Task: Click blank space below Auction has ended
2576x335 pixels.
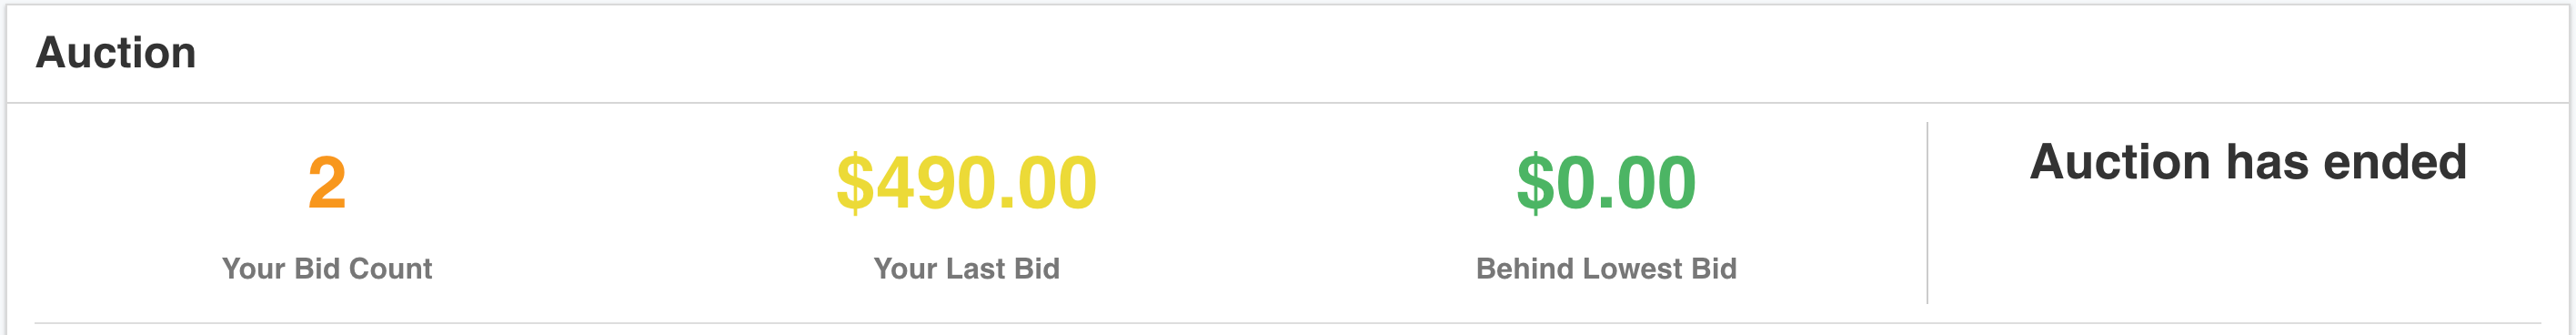Action: pyautogui.click(x=2248, y=250)
